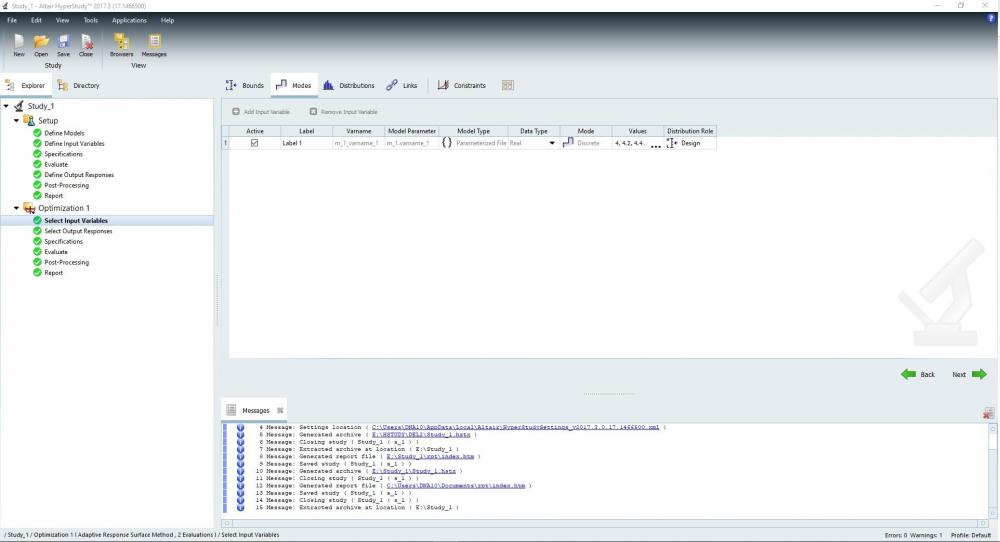Click the Model Type column header
Screen dimensions: 1000x542
(x=473, y=131)
